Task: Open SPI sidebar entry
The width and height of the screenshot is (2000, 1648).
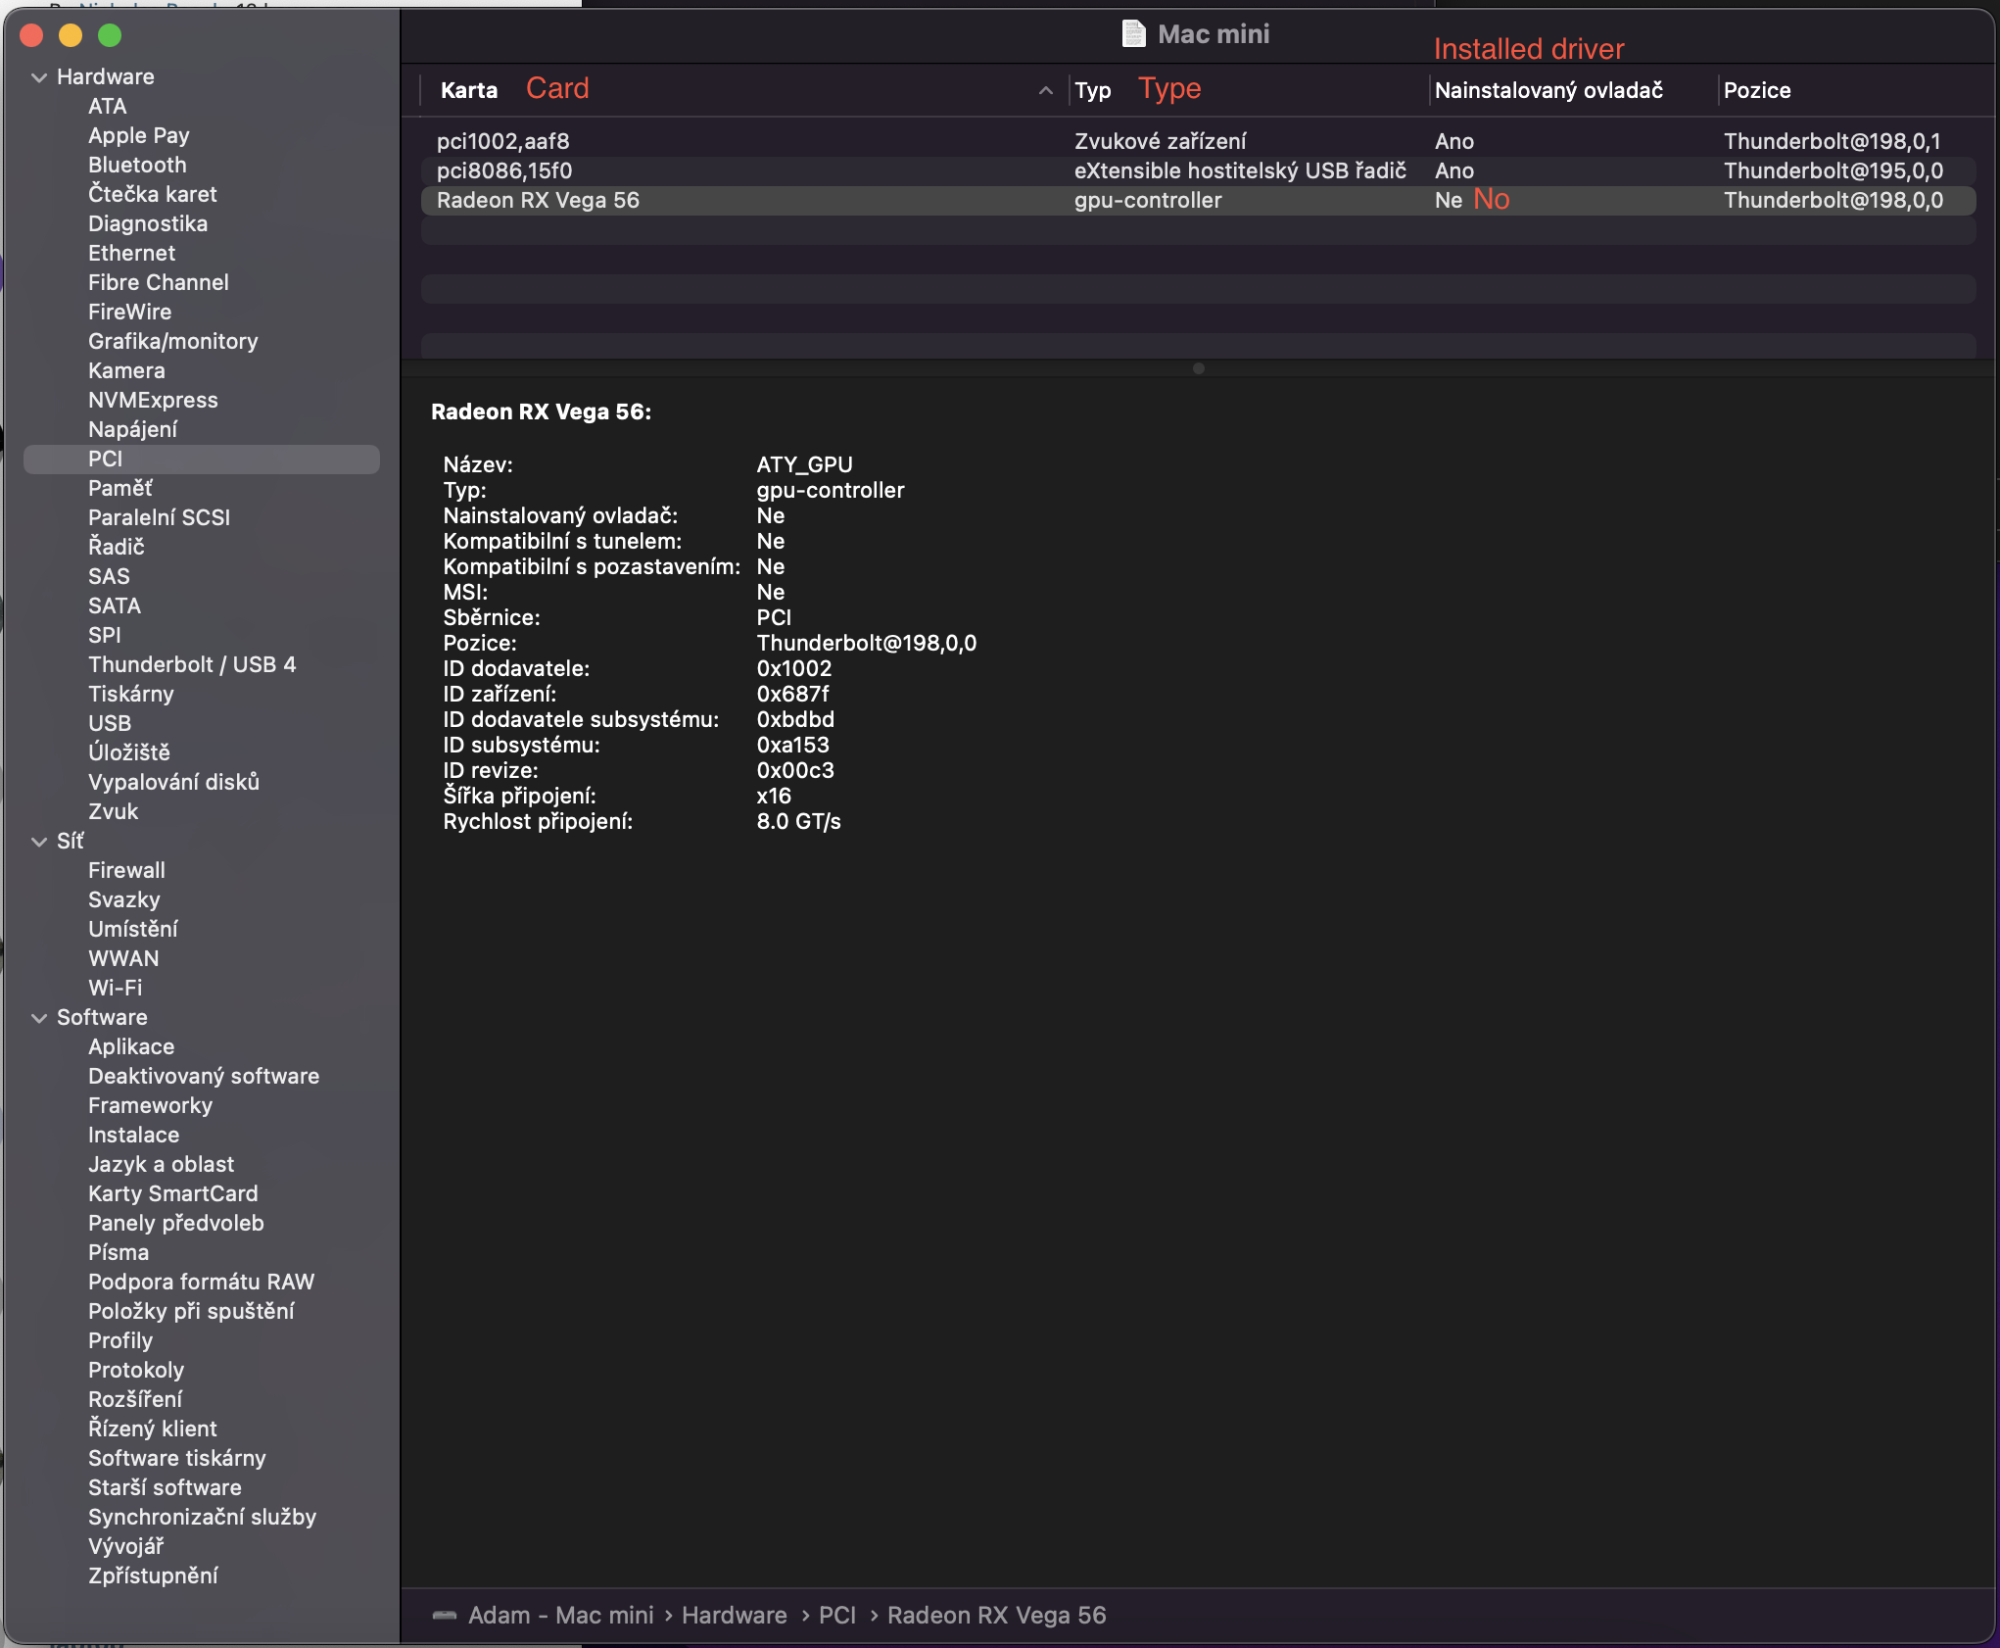Action: pos(104,635)
